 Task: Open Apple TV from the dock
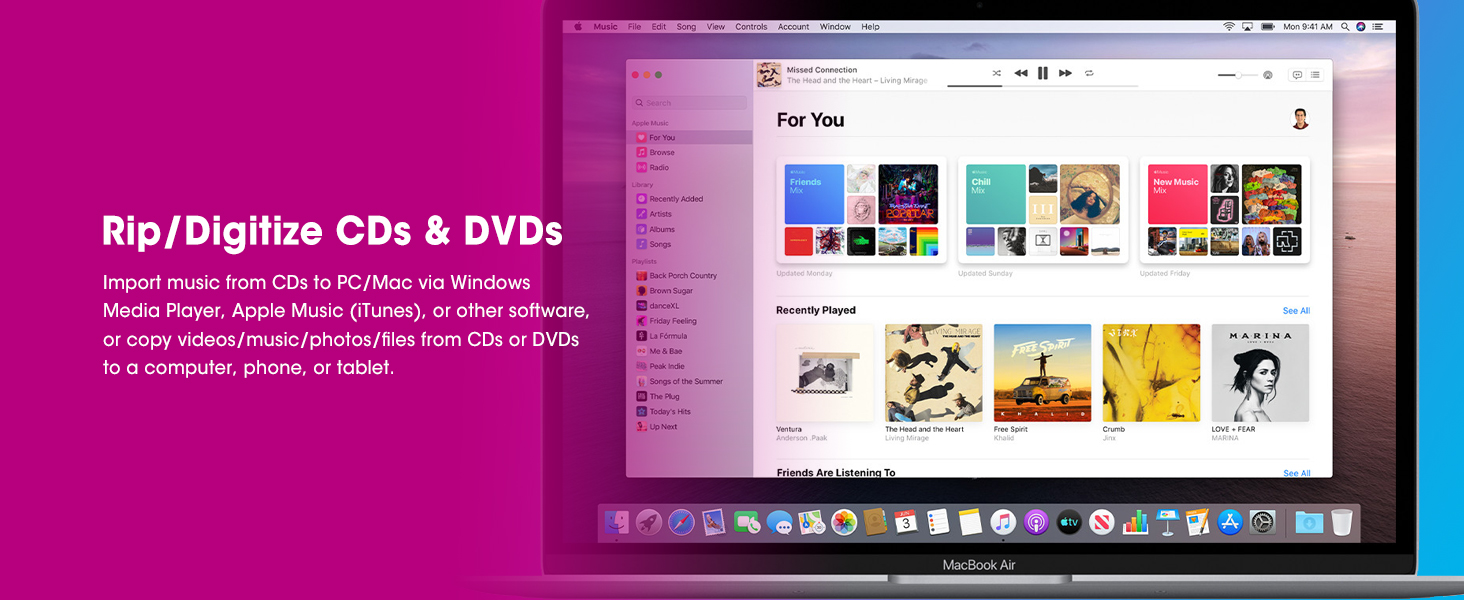pyautogui.click(x=1069, y=522)
